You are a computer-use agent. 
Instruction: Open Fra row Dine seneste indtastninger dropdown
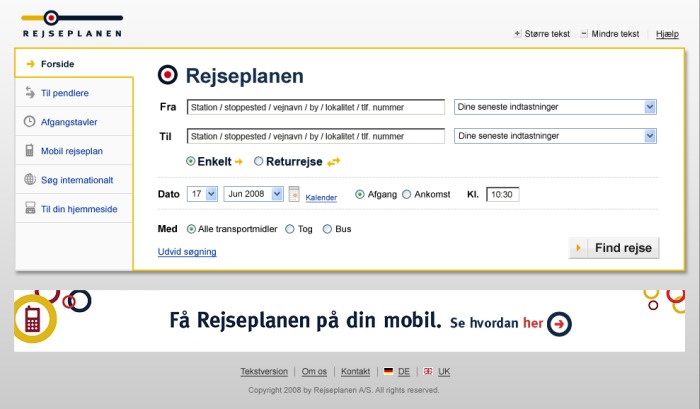point(555,107)
